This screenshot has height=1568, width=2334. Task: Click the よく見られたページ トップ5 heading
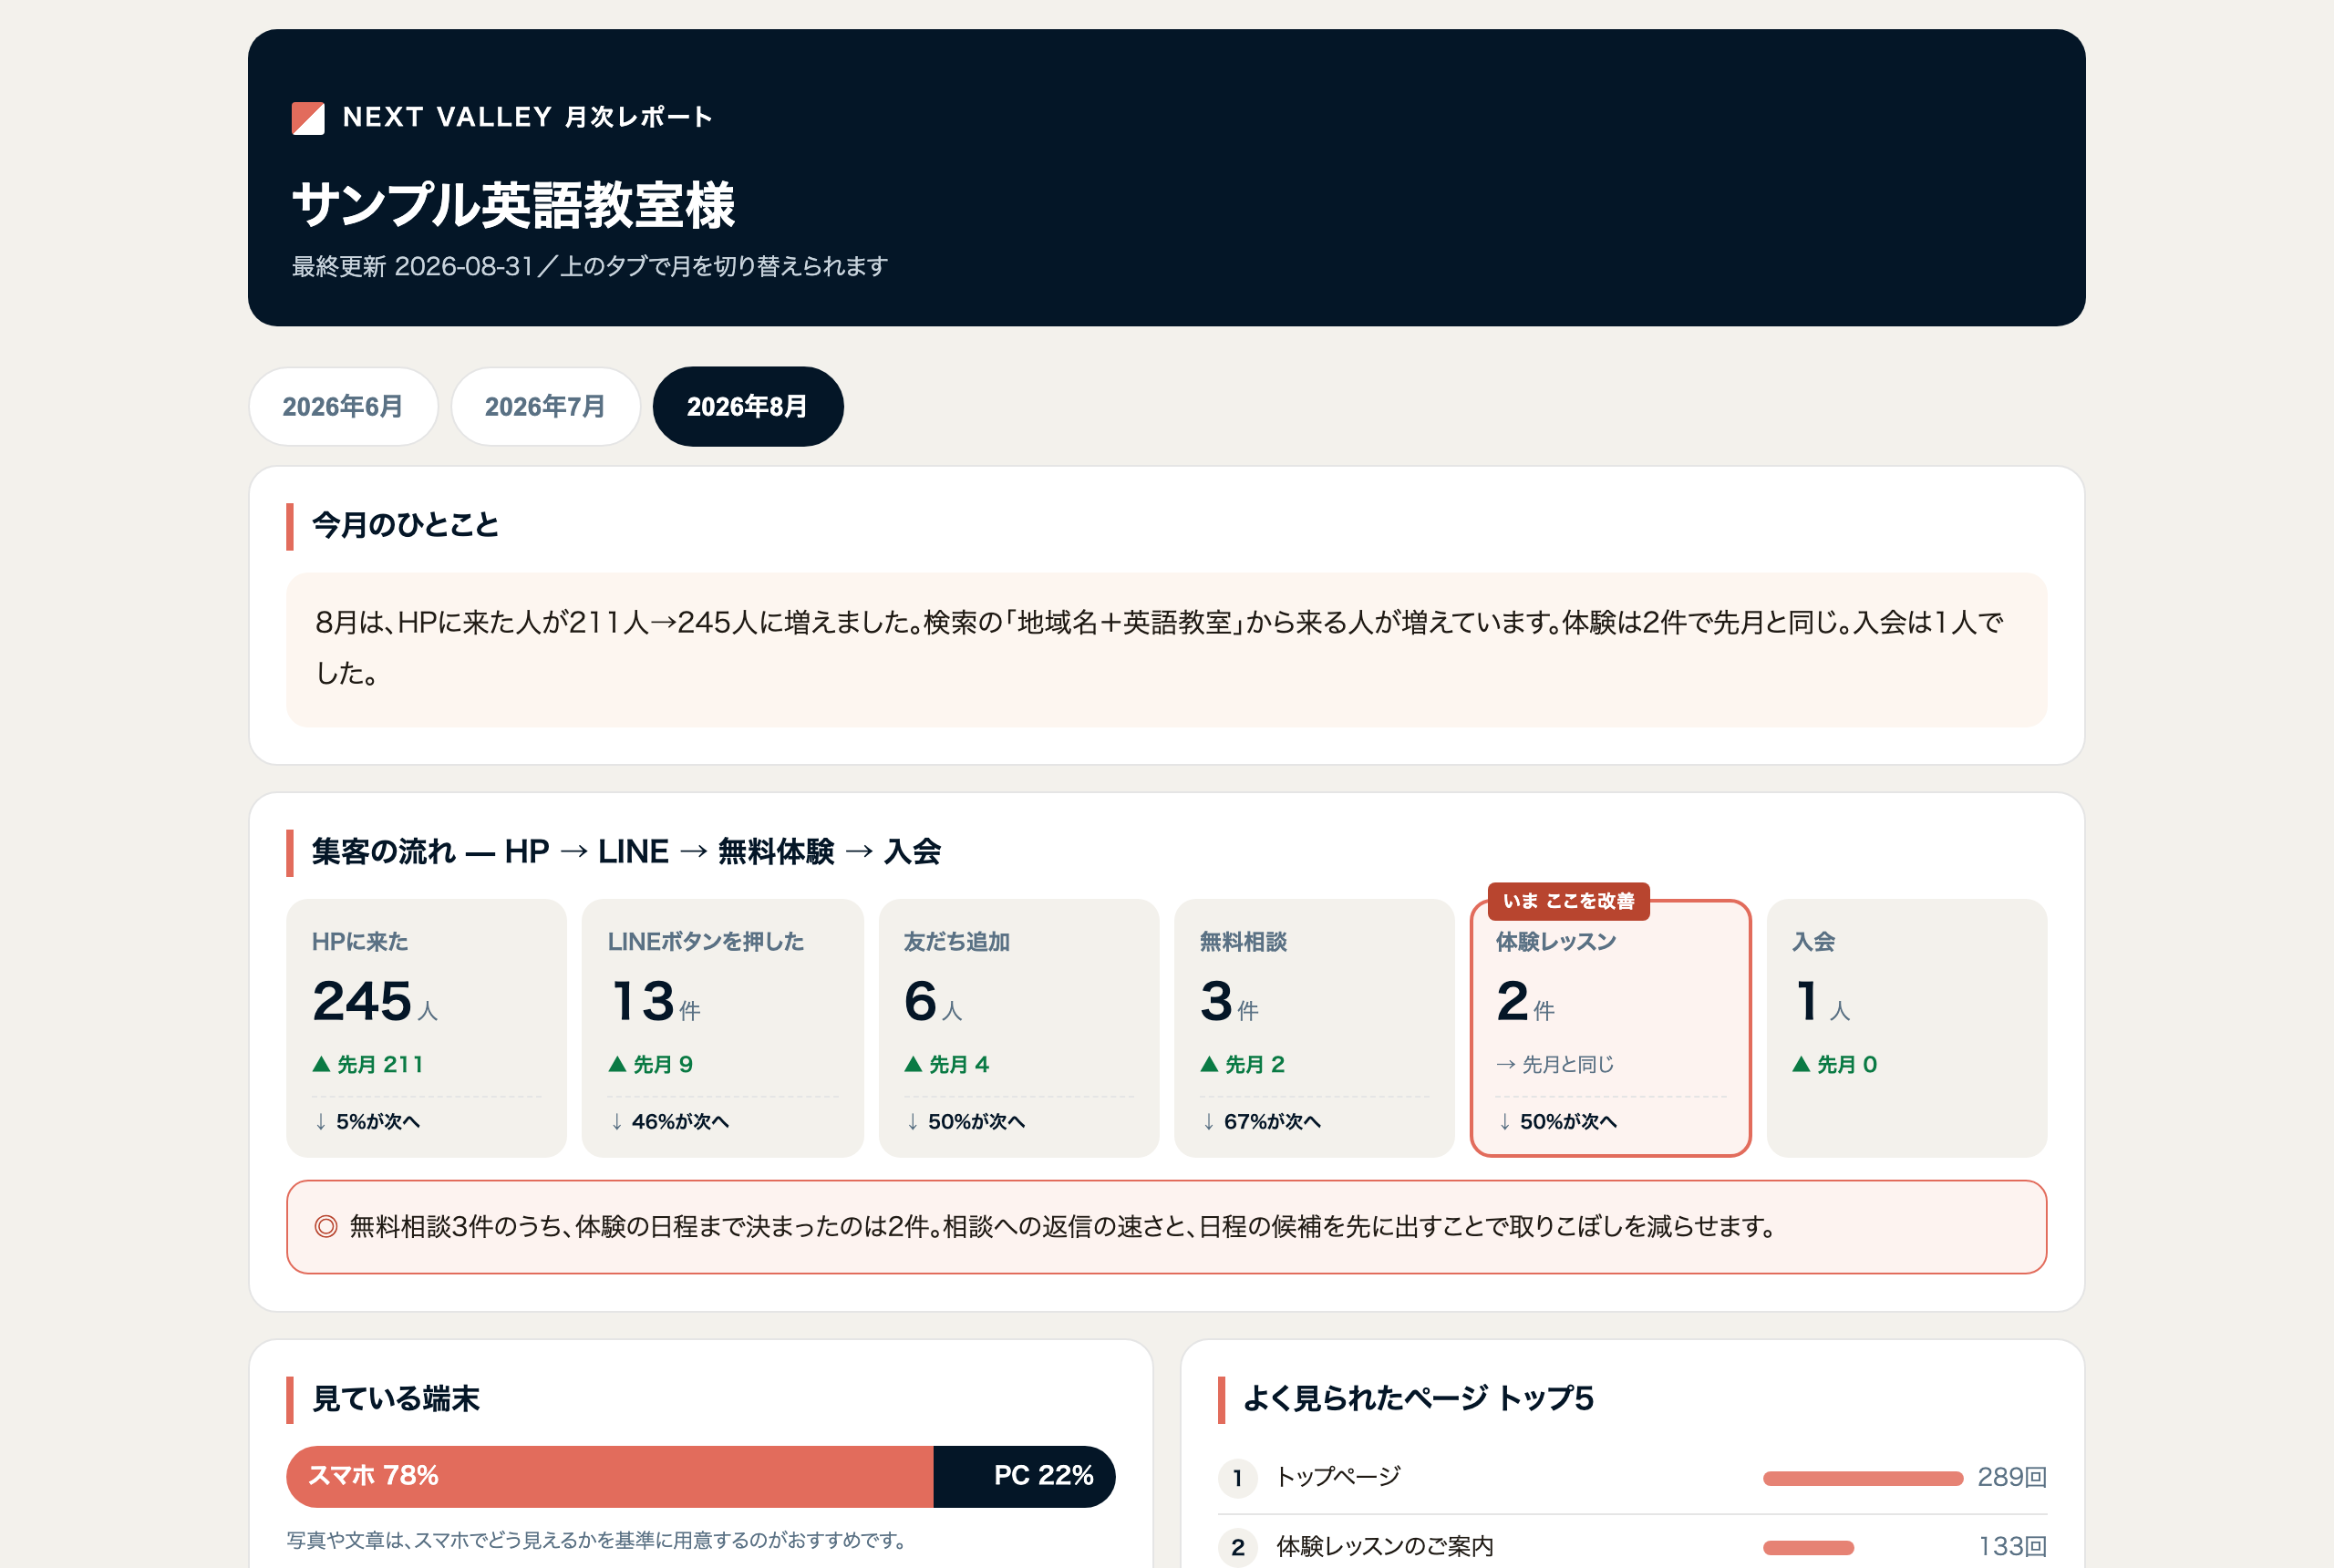click(x=1418, y=1398)
